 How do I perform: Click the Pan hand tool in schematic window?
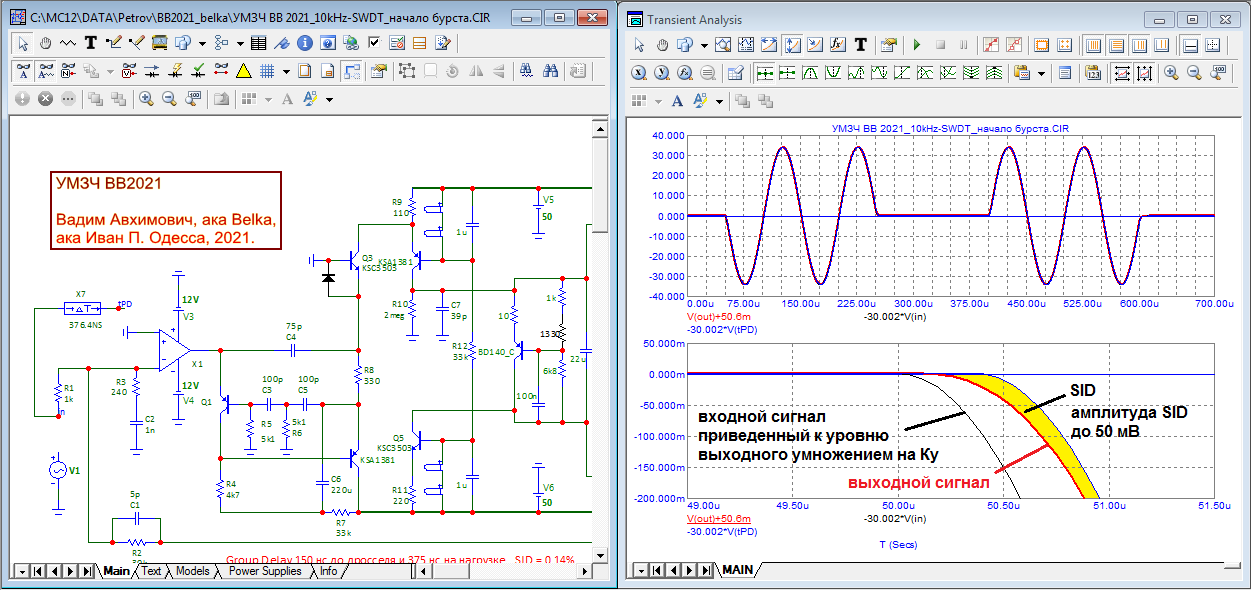tap(46, 43)
